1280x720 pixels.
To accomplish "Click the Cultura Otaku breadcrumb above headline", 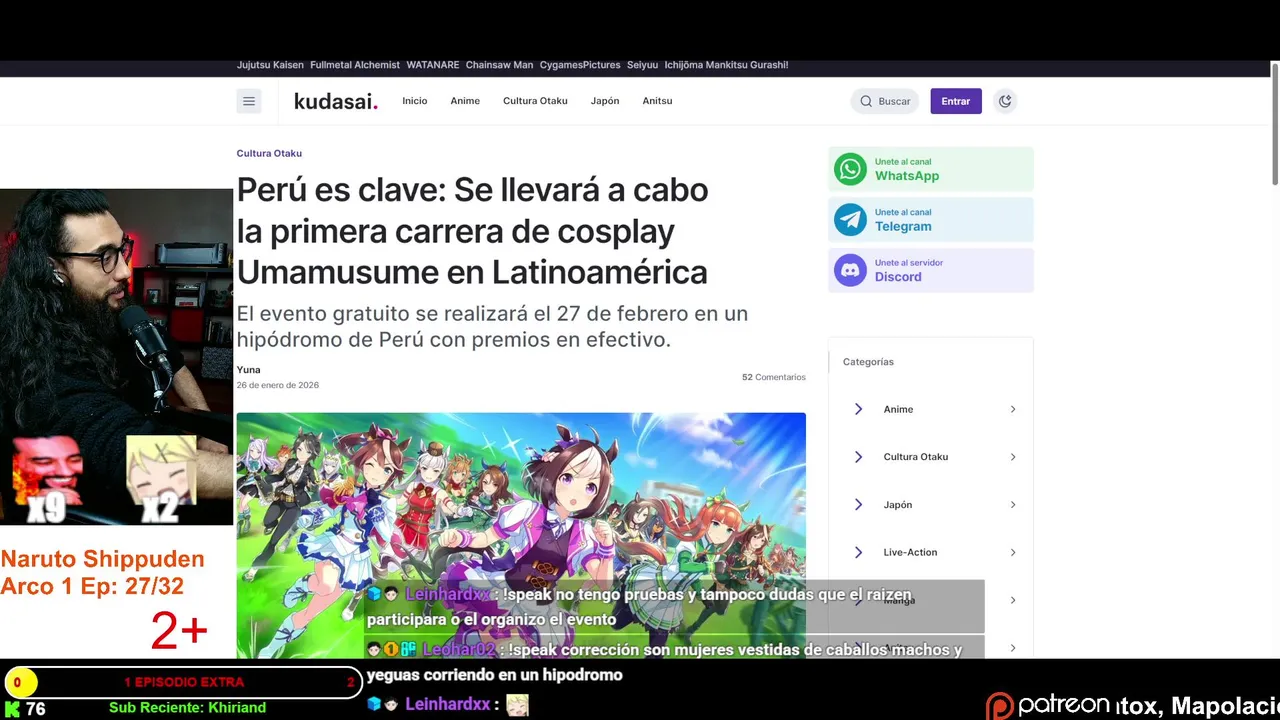I will point(269,153).
